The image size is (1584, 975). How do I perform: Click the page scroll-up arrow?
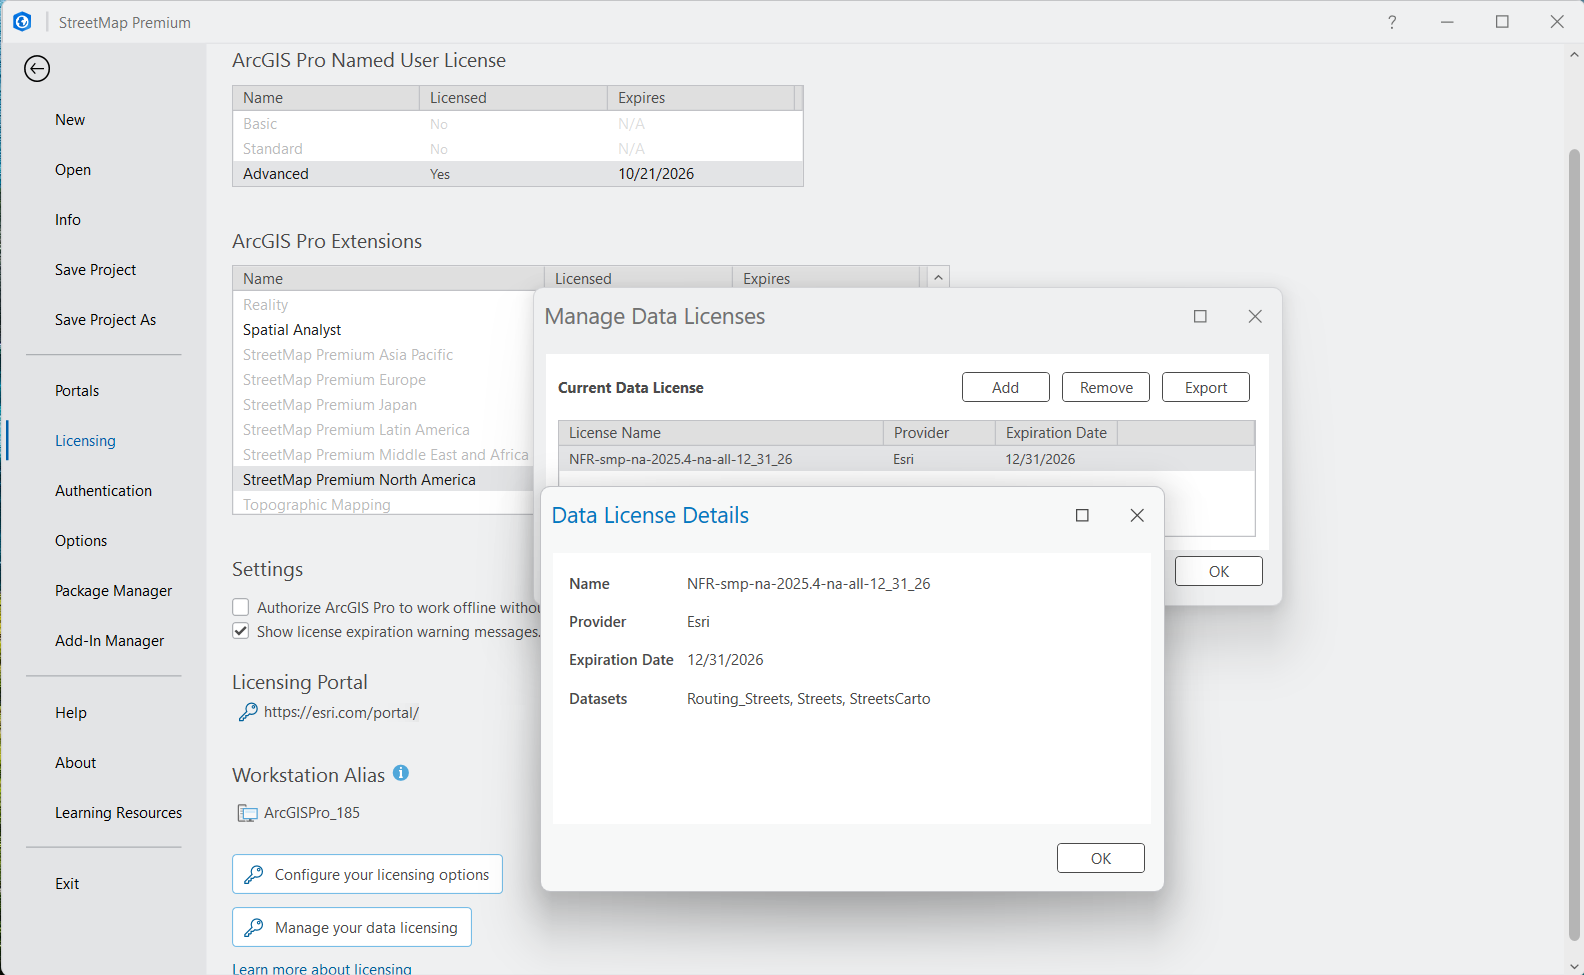[x=1574, y=56]
